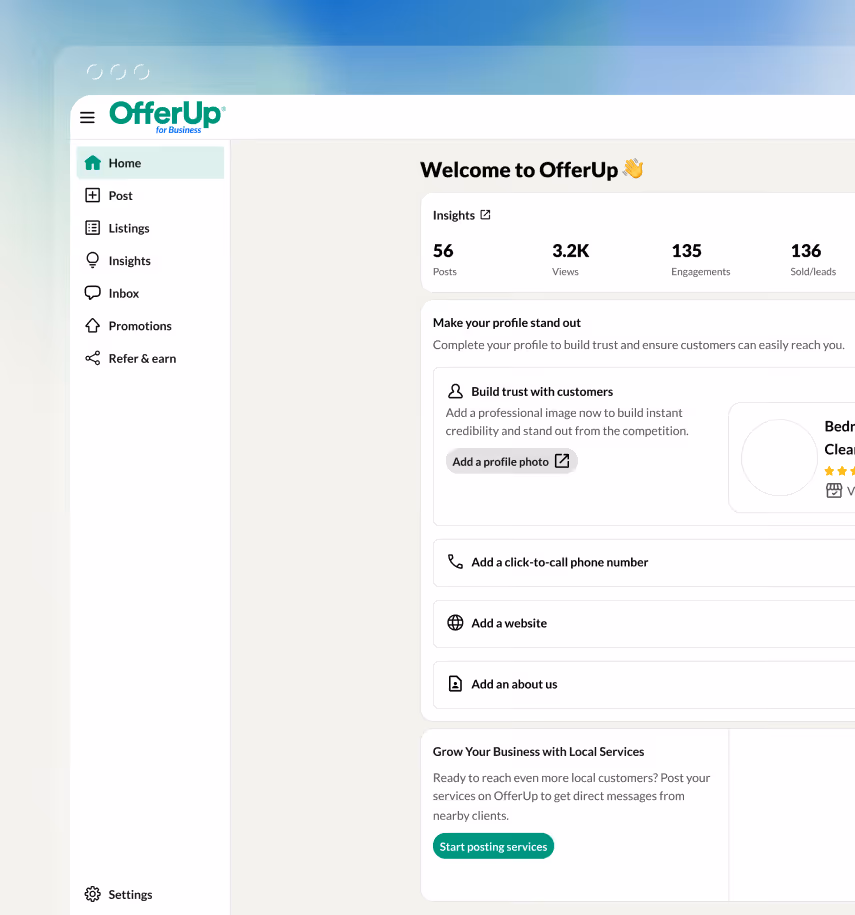Open Listings in the sidebar menu
This screenshot has height=915, width=855.
(x=150, y=228)
